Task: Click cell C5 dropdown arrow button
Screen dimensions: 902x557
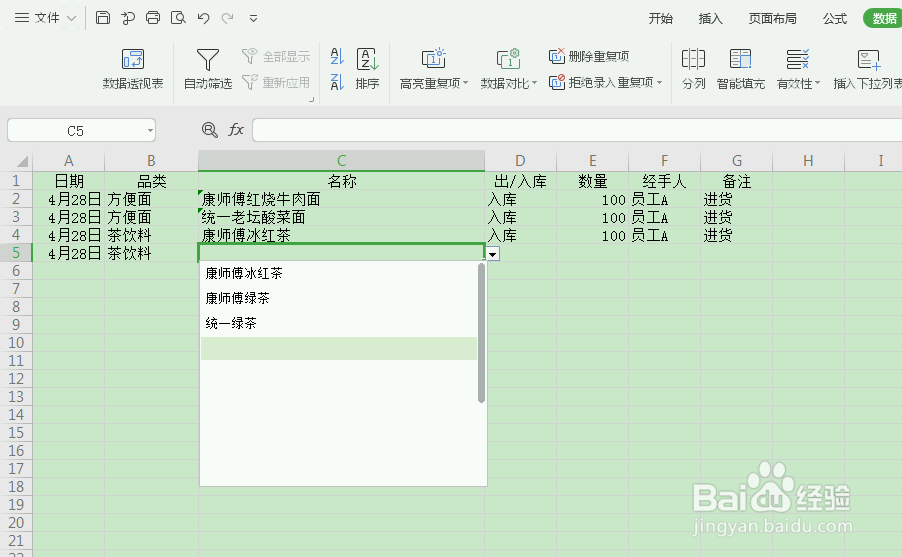Action: click(493, 254)
